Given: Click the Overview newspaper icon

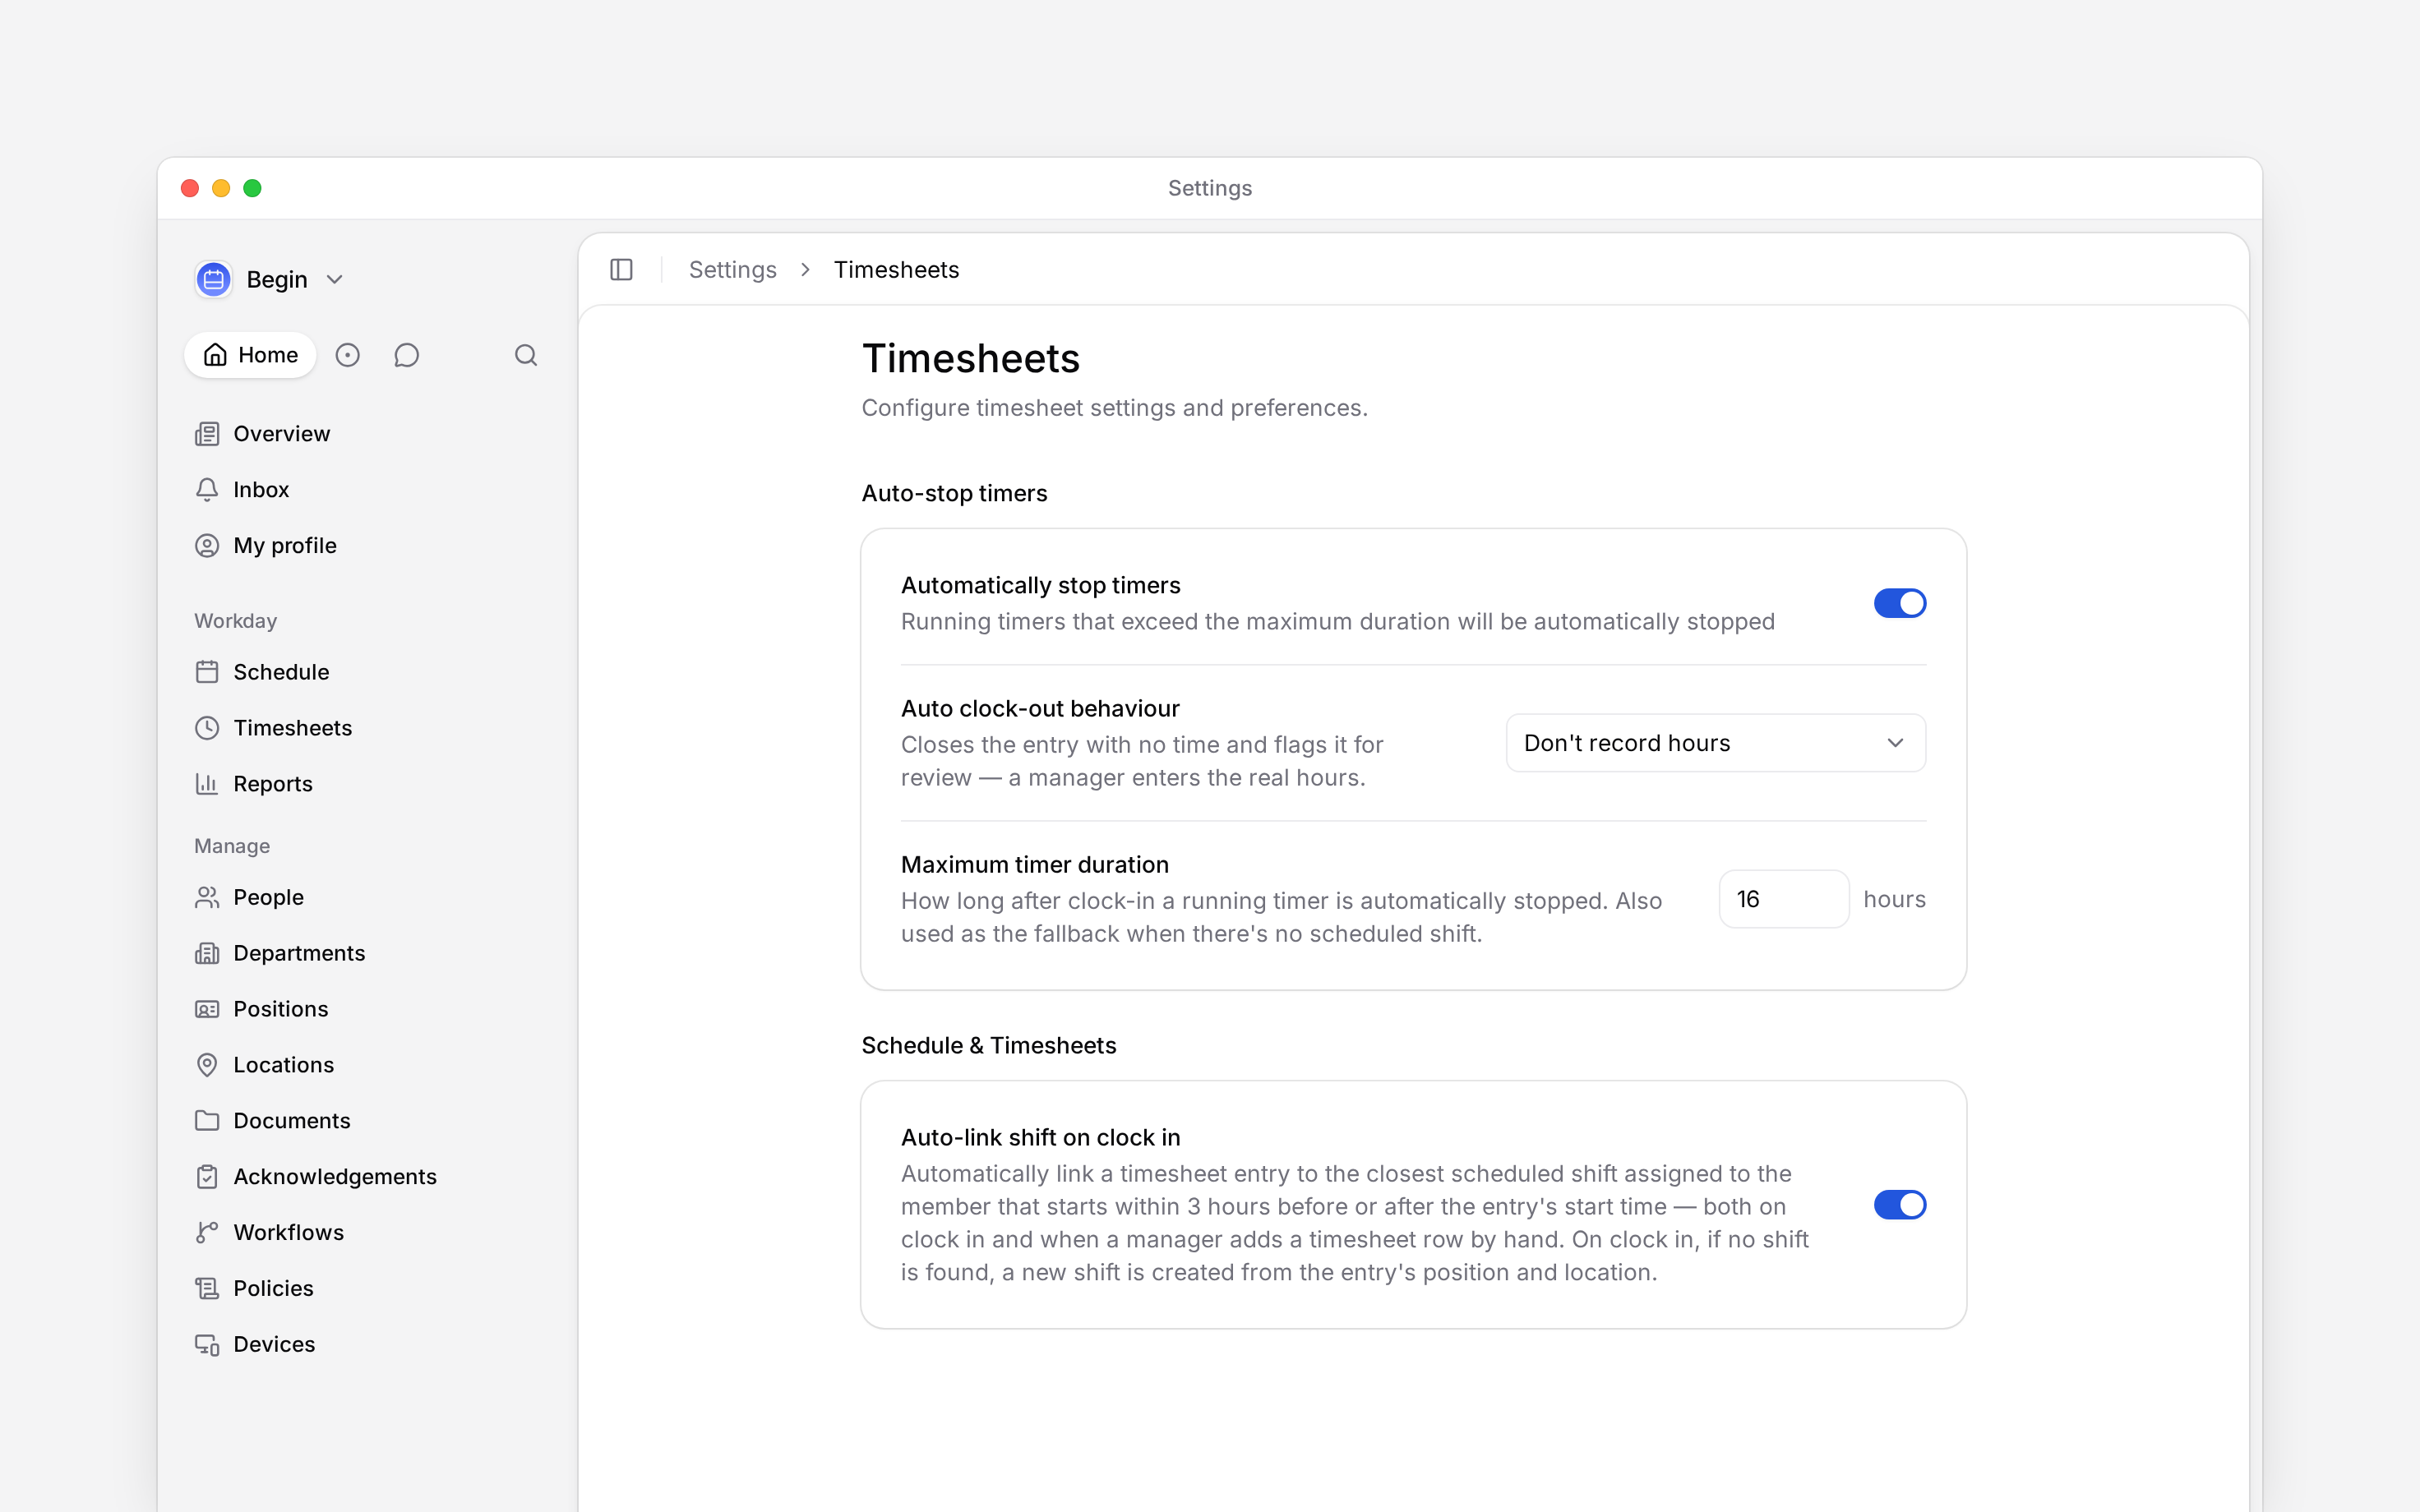Looking at the screenshot, I should [207, 434].
